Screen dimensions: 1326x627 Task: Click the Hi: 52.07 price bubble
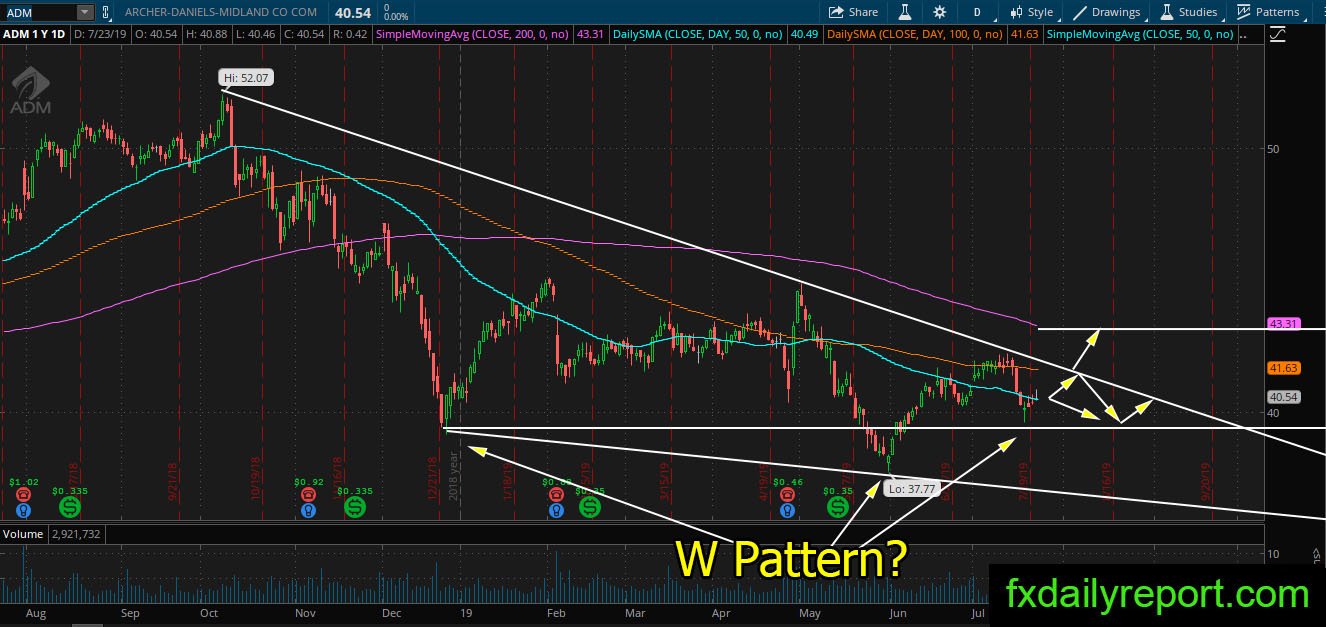tap(246, 77)
